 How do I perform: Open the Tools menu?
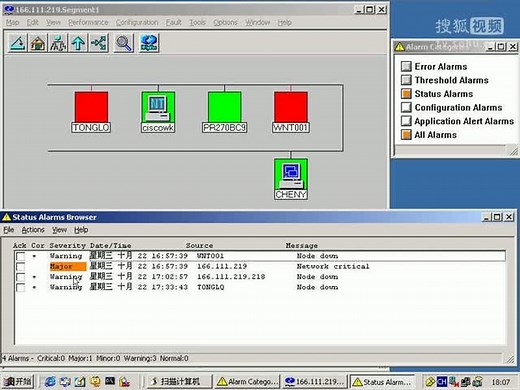(197, 22)
